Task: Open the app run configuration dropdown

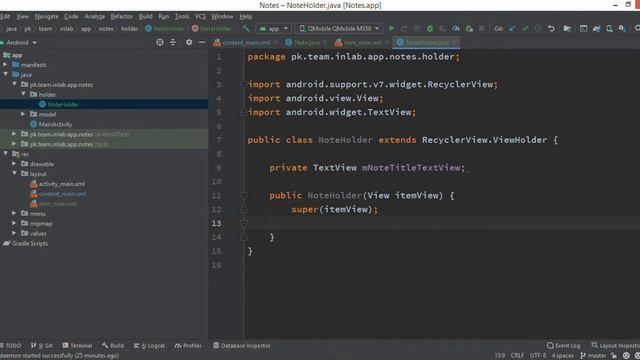Action: [x=273, y=29]
